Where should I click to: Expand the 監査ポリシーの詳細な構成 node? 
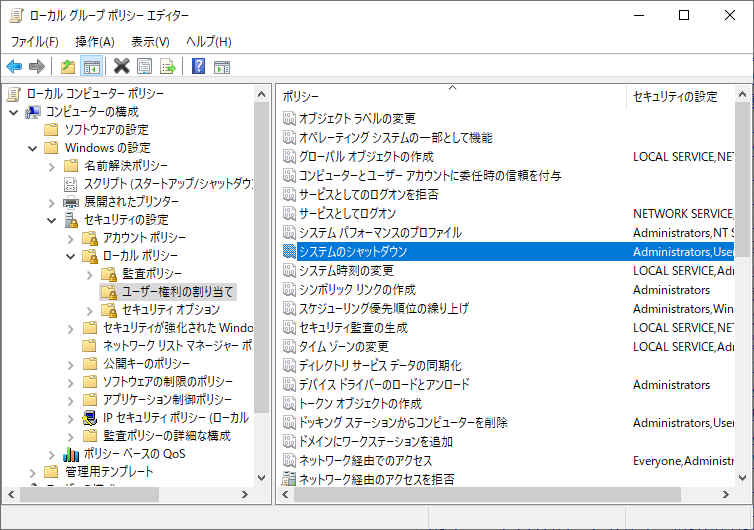pyautogui.click(x=71, y=437)
